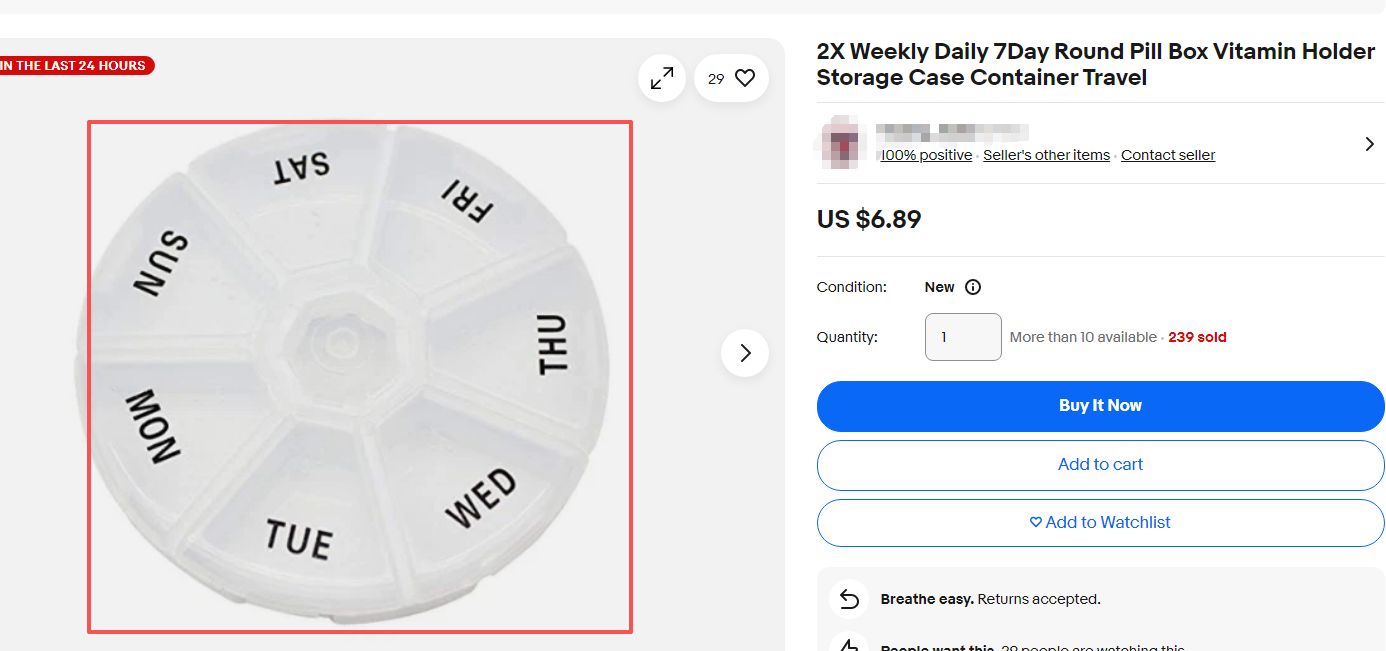Click the seller profile avatar image
This screenshot has height=651, width=1386.
tap(840, 143)
